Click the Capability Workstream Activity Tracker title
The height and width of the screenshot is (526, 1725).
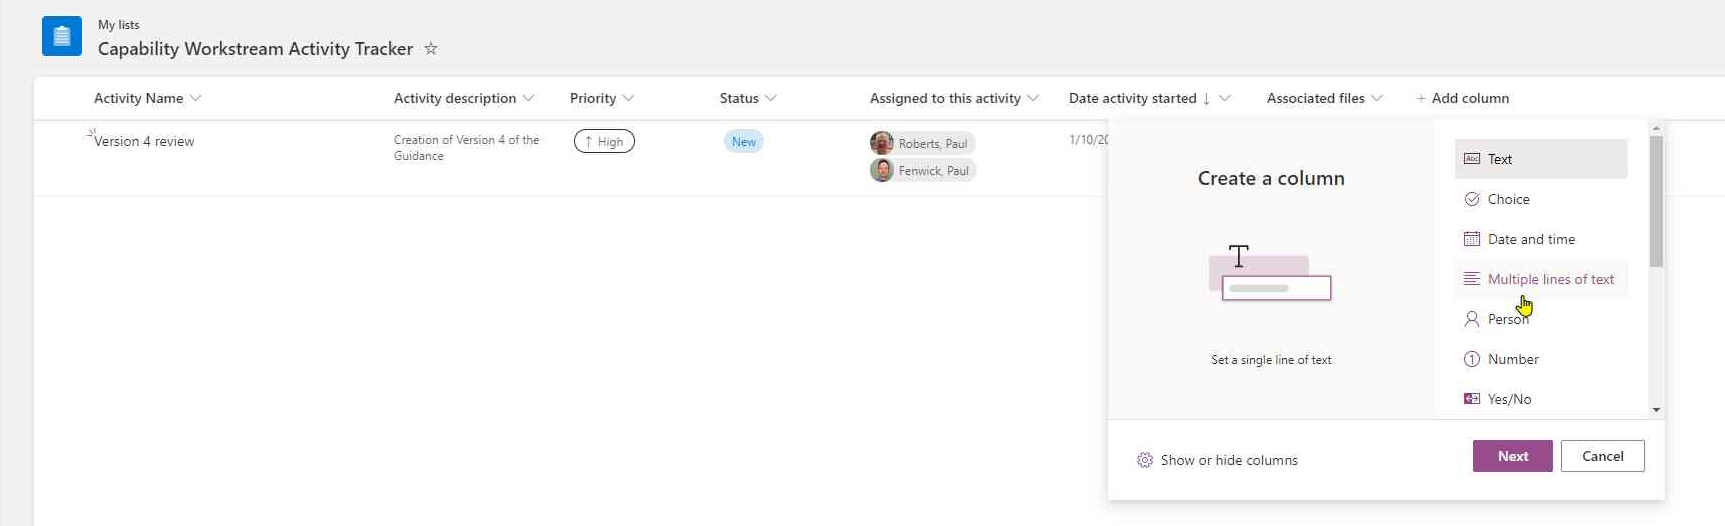tap(255, 48)
